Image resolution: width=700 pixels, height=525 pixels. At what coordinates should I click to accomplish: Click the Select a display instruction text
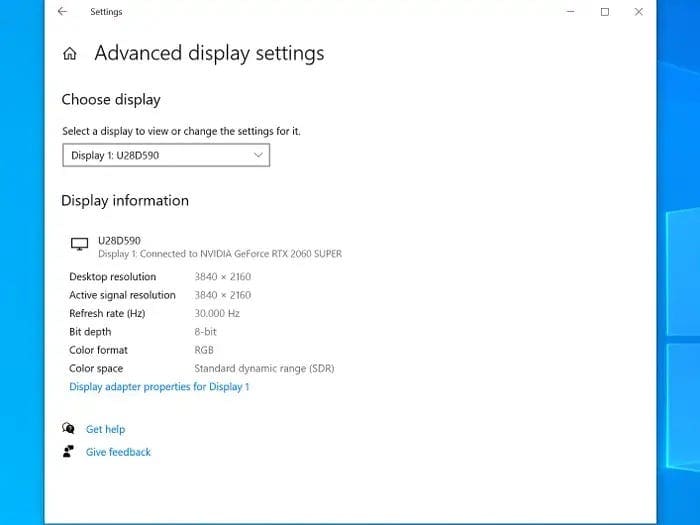tap(181, 131)
